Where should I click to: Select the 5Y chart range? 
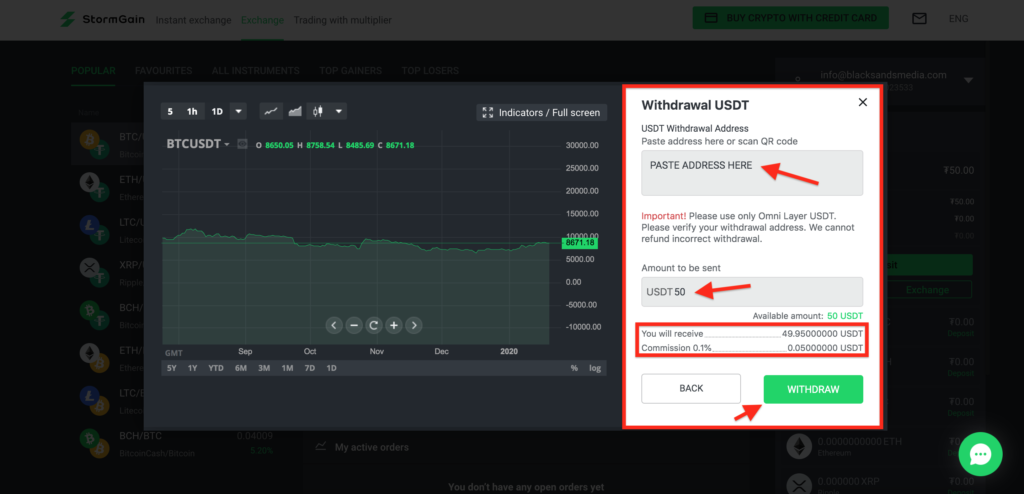pyautogui.click(x=172, y=368)
